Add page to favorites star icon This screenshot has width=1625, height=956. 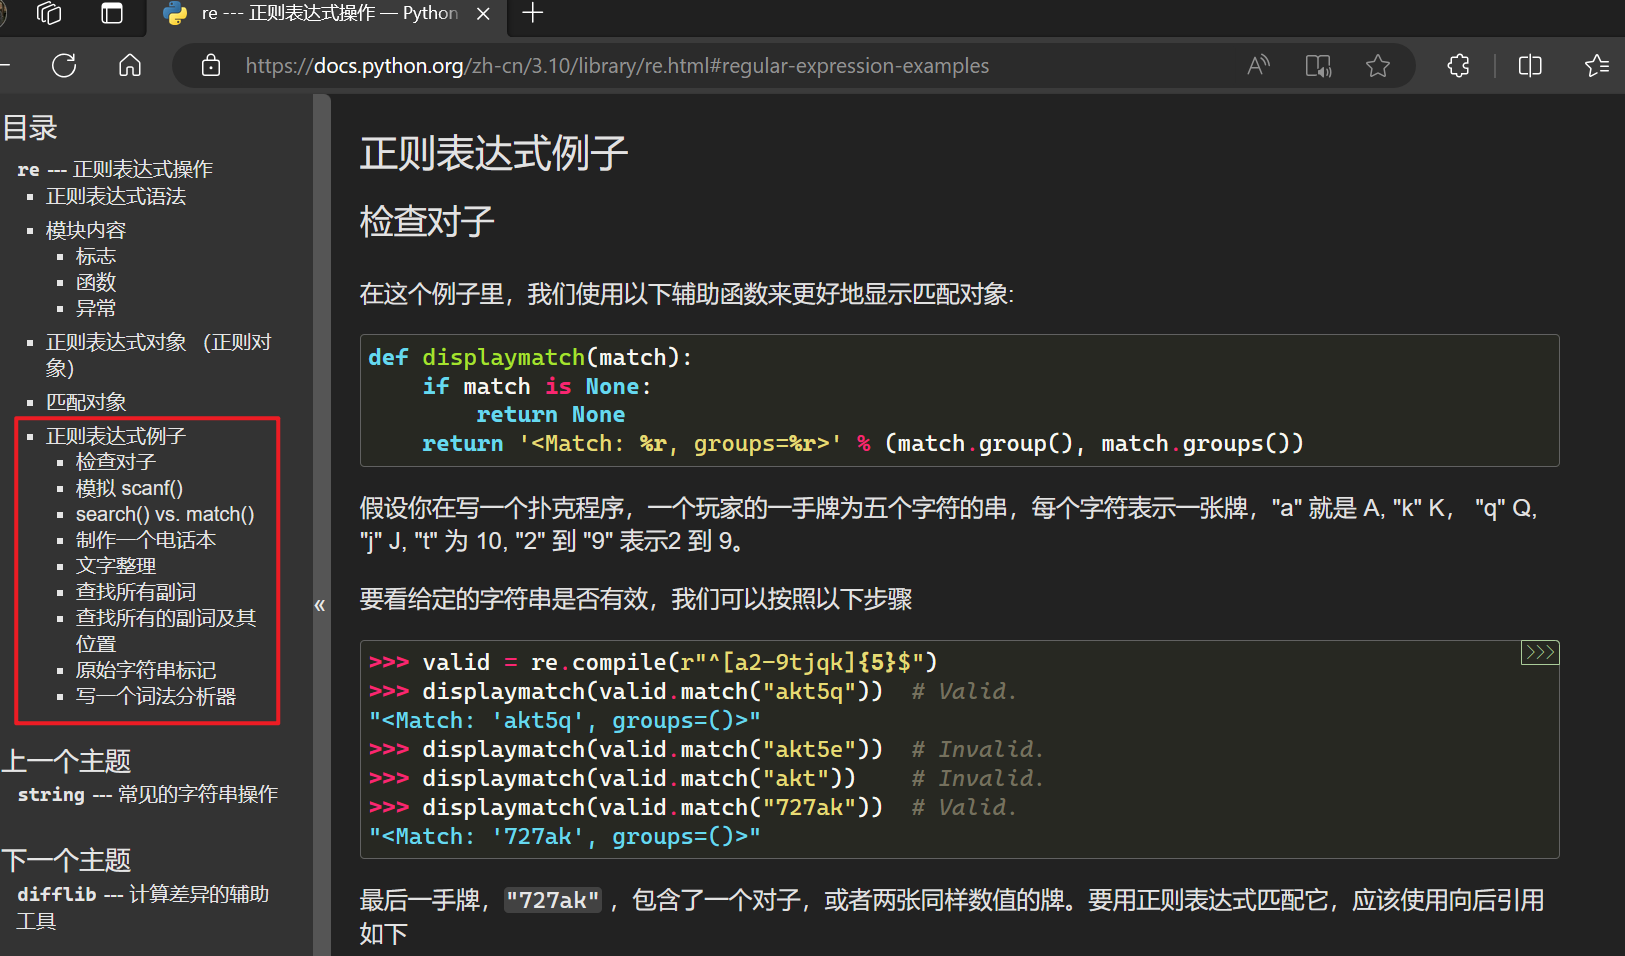1378,66
